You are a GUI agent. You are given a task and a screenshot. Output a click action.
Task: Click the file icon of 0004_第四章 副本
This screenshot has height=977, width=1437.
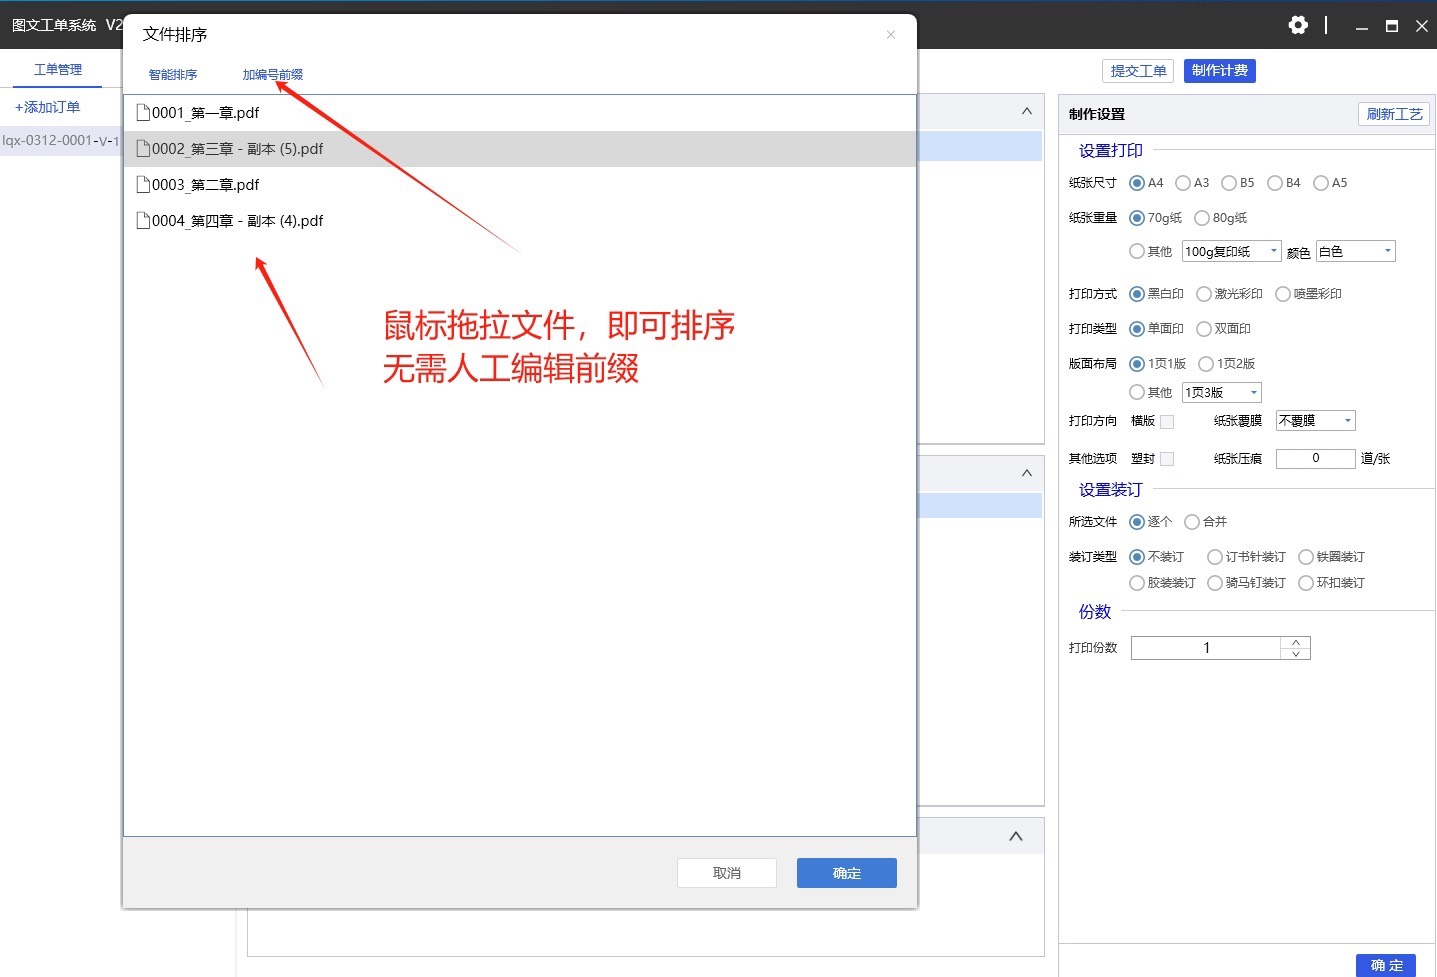click(143, 220)
